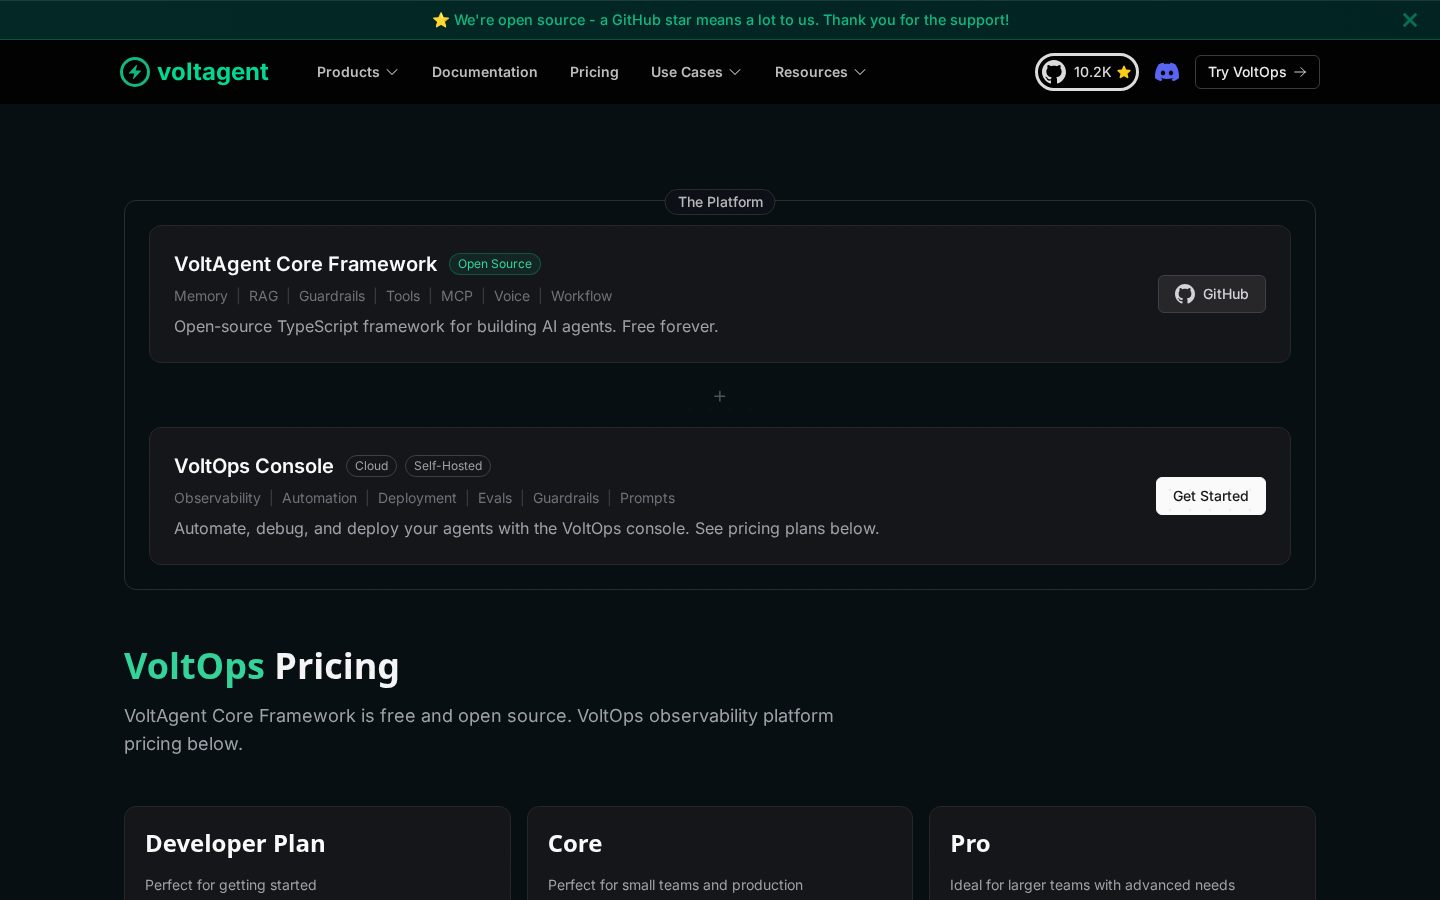Expand the Use Cases dropdown menu
Image resolution: width=1440 pixels, height=900 pixels.
696,72
